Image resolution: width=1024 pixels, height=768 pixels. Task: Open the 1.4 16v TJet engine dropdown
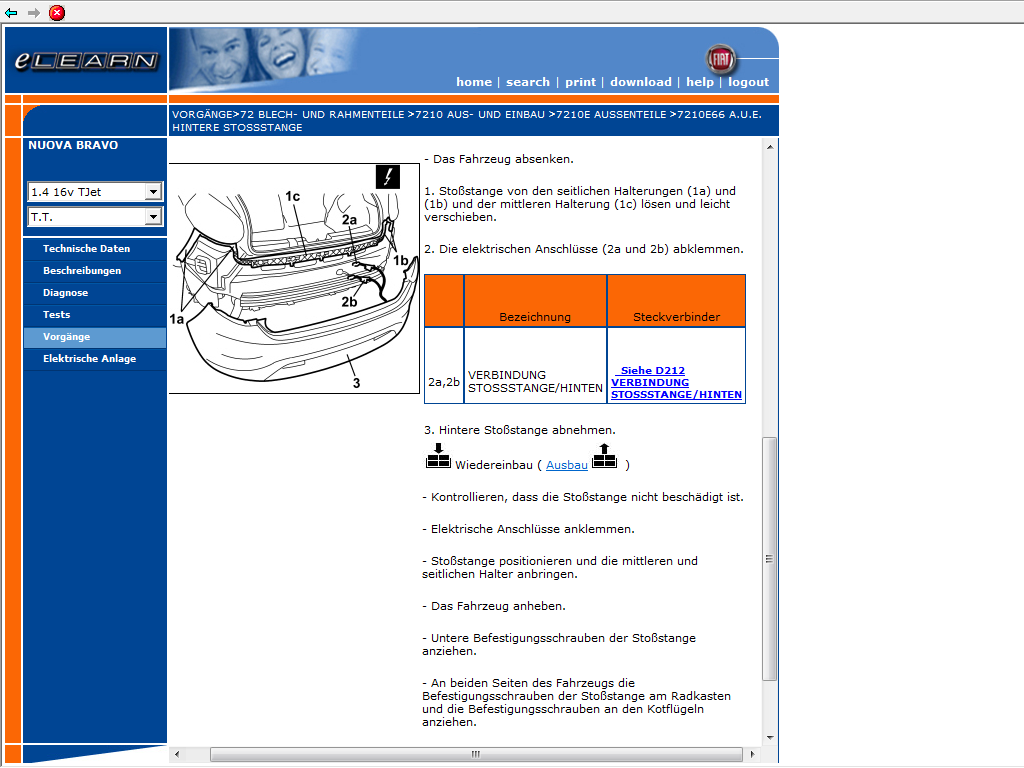(153, 192)
